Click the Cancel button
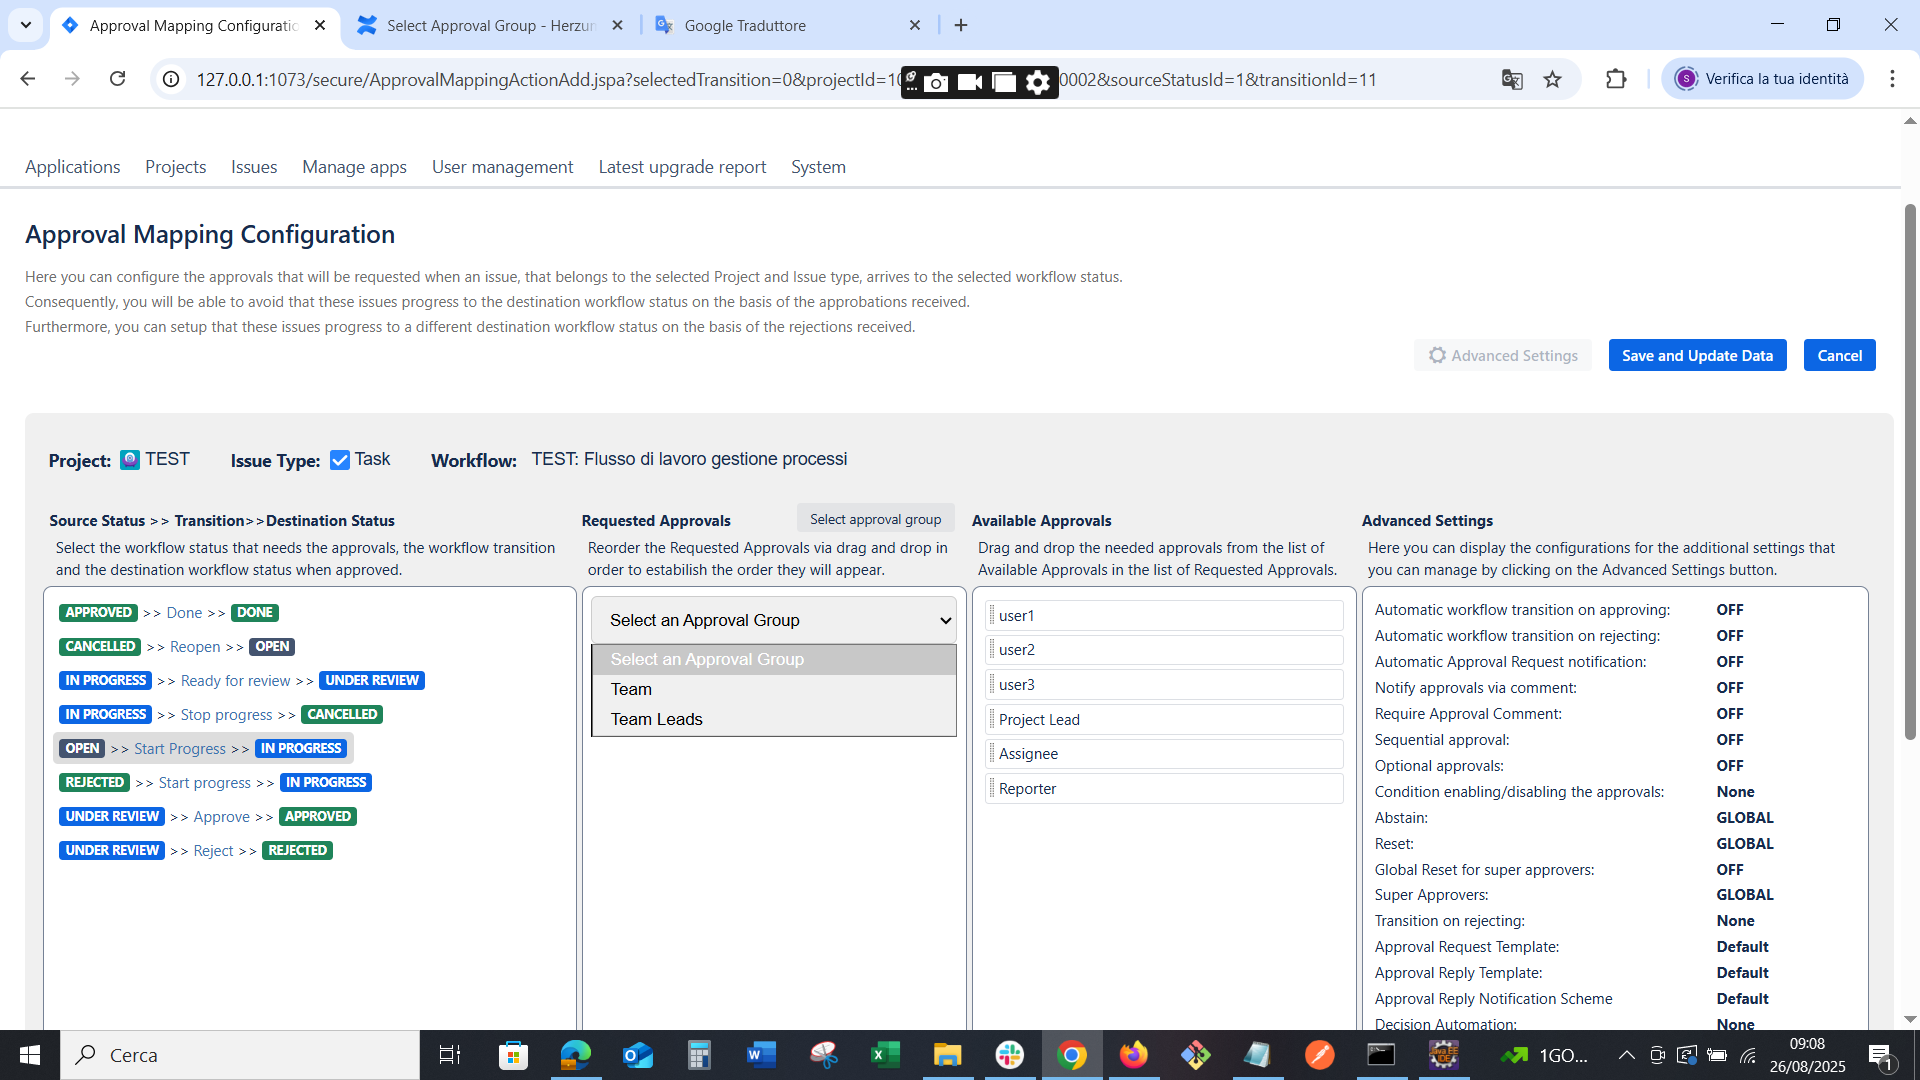Image resolution: width=1920 pixels, height=1080 pixels. click(x=1839, y=356)
